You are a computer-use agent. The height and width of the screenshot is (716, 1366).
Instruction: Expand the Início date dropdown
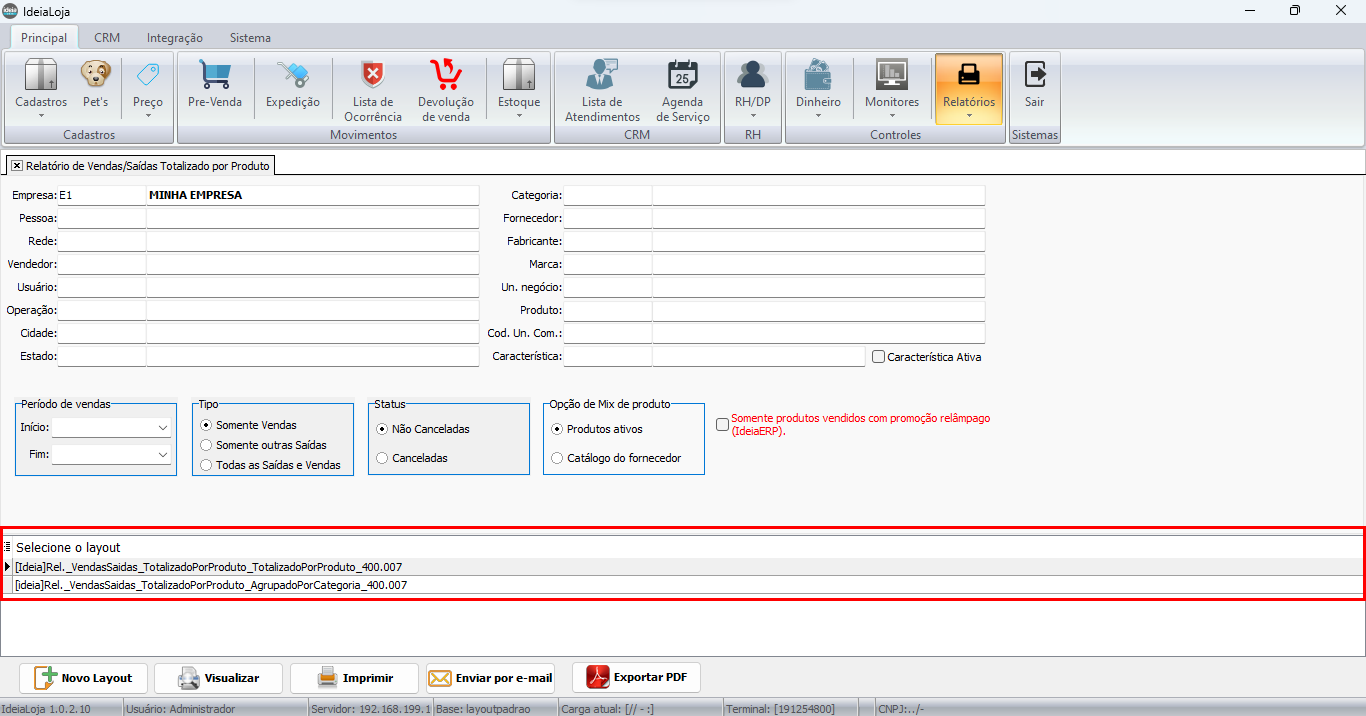163,428
